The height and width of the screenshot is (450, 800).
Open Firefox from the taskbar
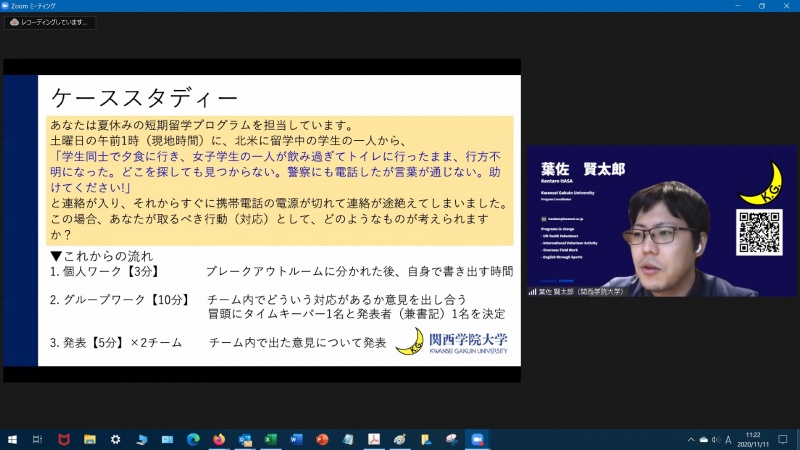pos(219,439)
